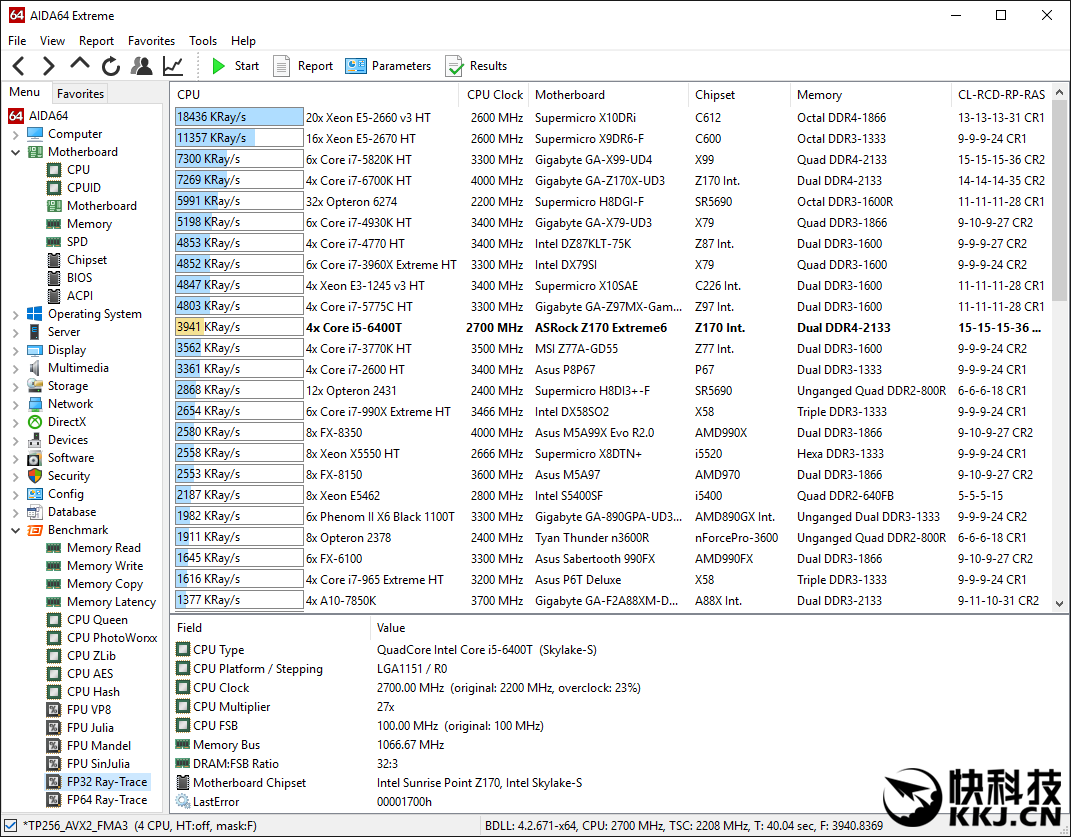The height and width of the screenshot is (837, 1071).
Task: Select Memory Read benchmark
Action: point(94,548)
